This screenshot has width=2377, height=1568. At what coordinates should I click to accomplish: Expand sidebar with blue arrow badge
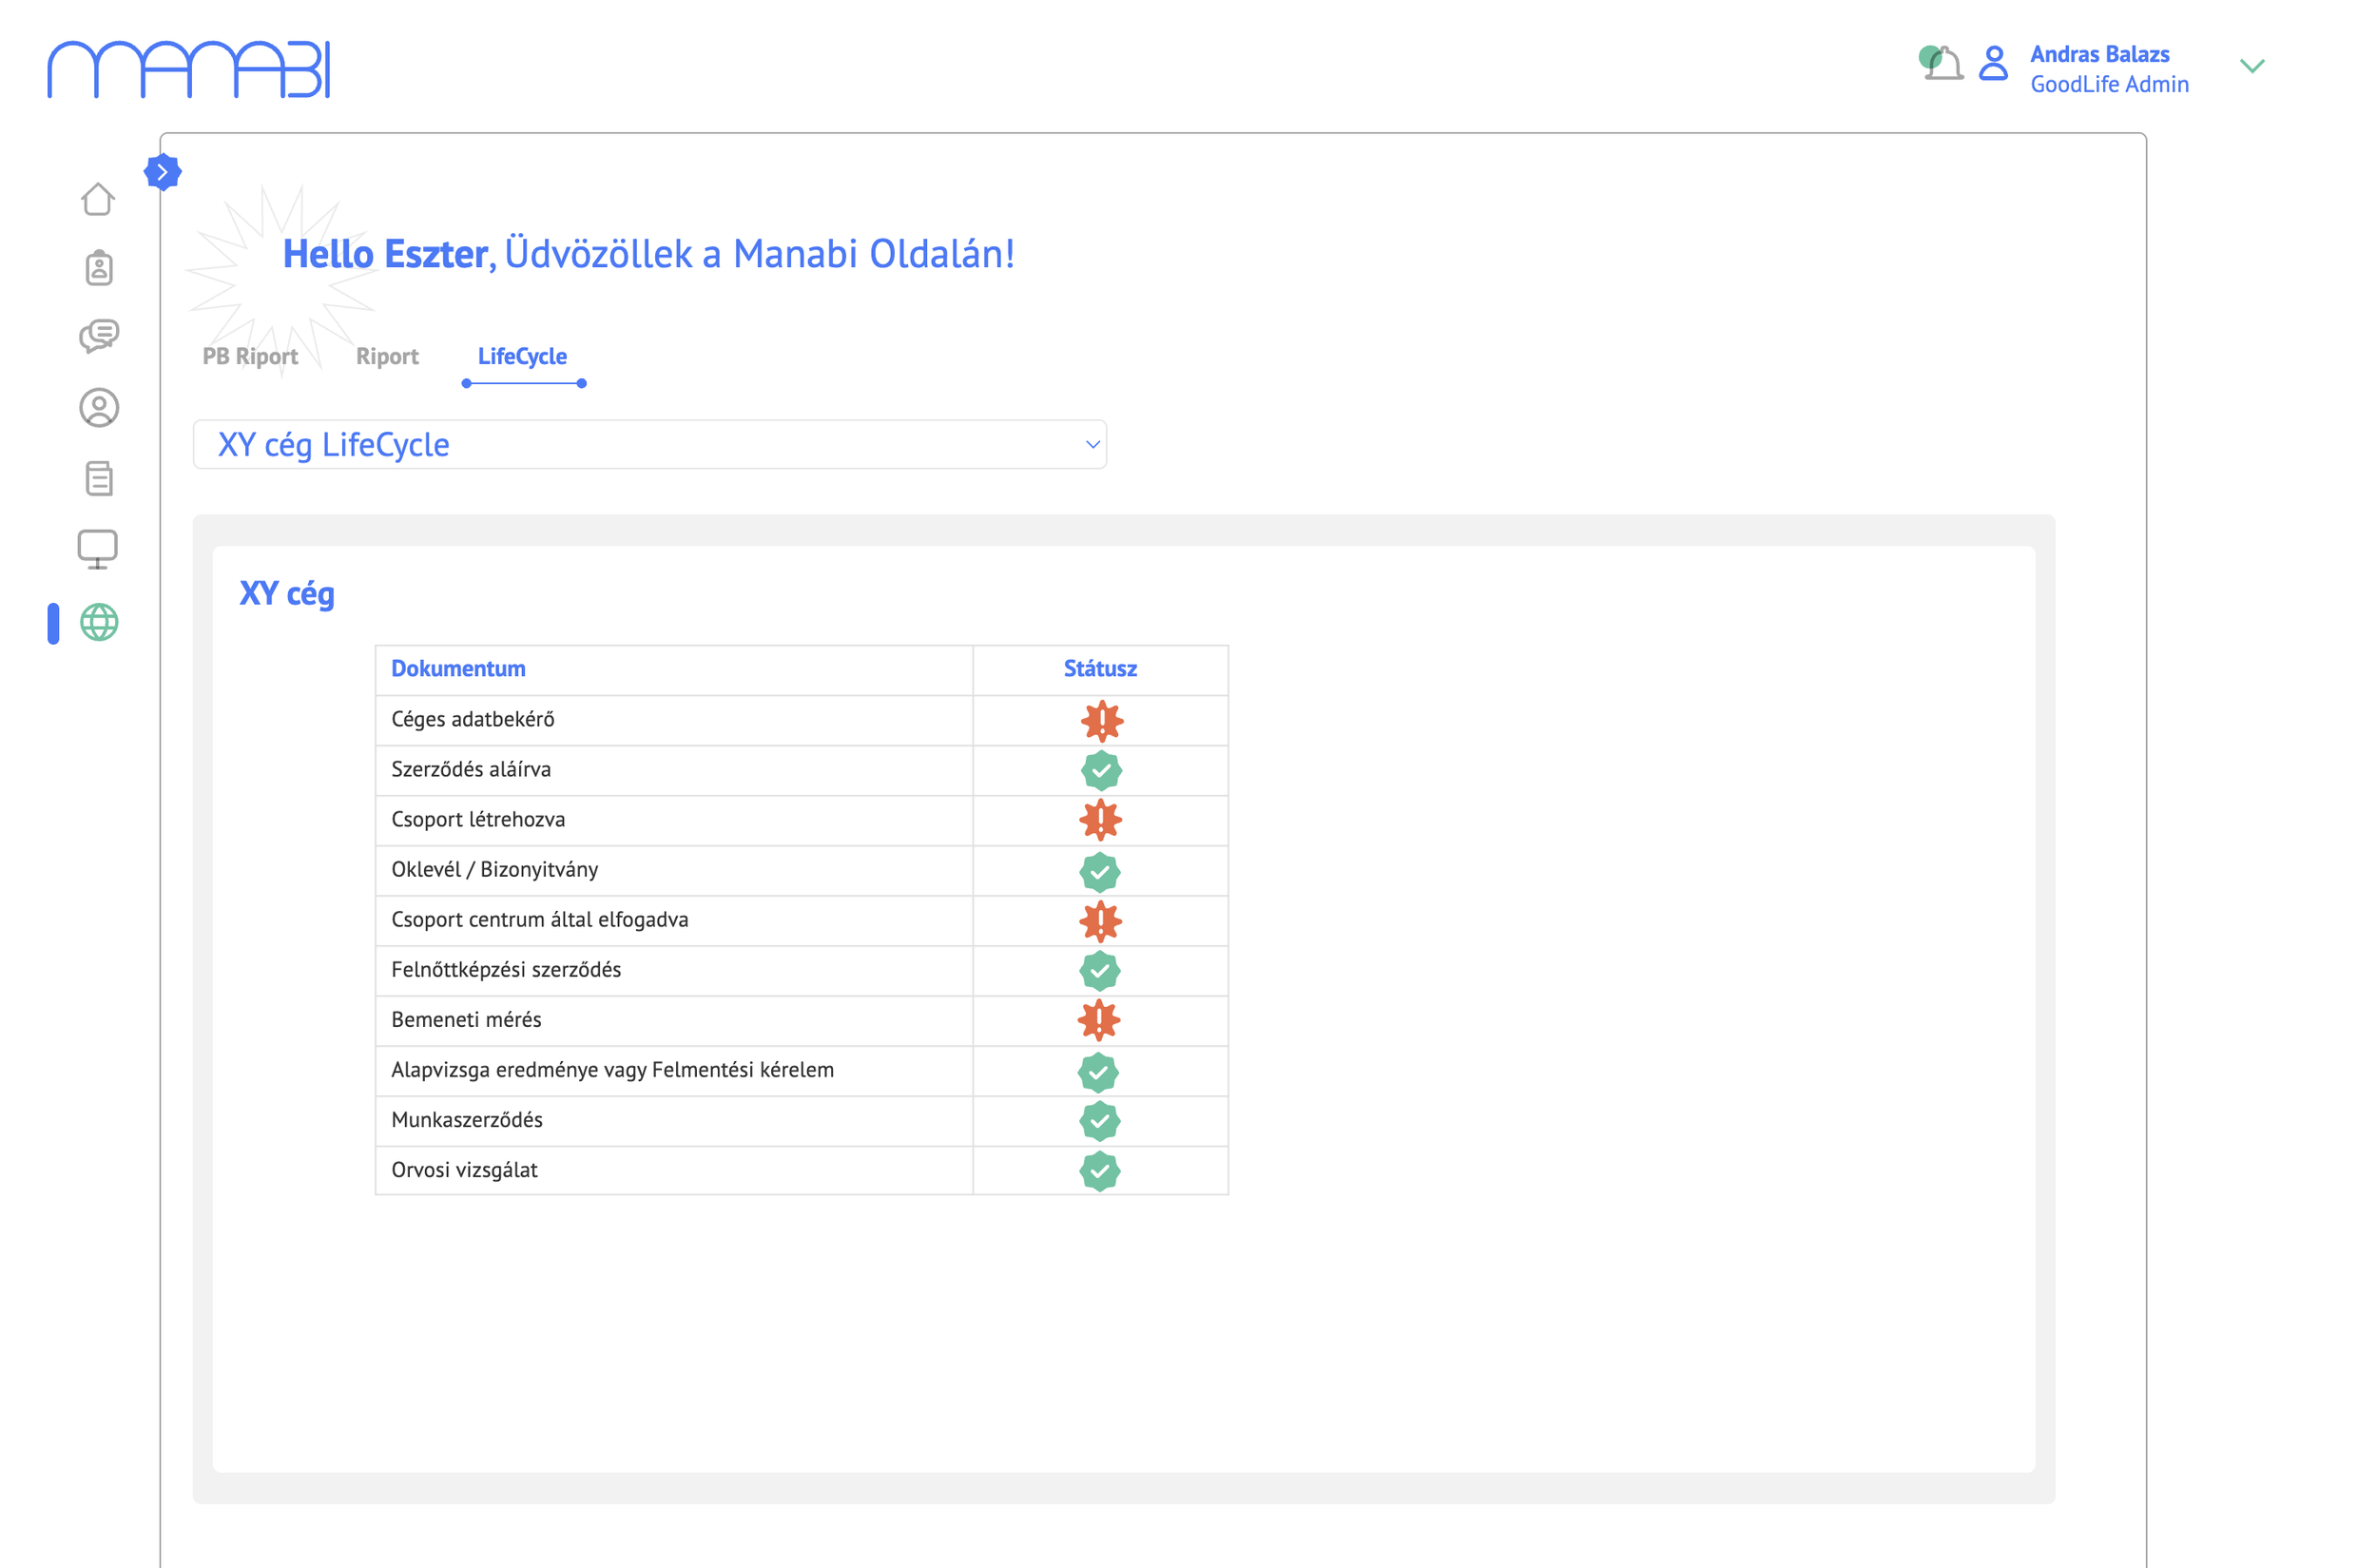point(163,172)
